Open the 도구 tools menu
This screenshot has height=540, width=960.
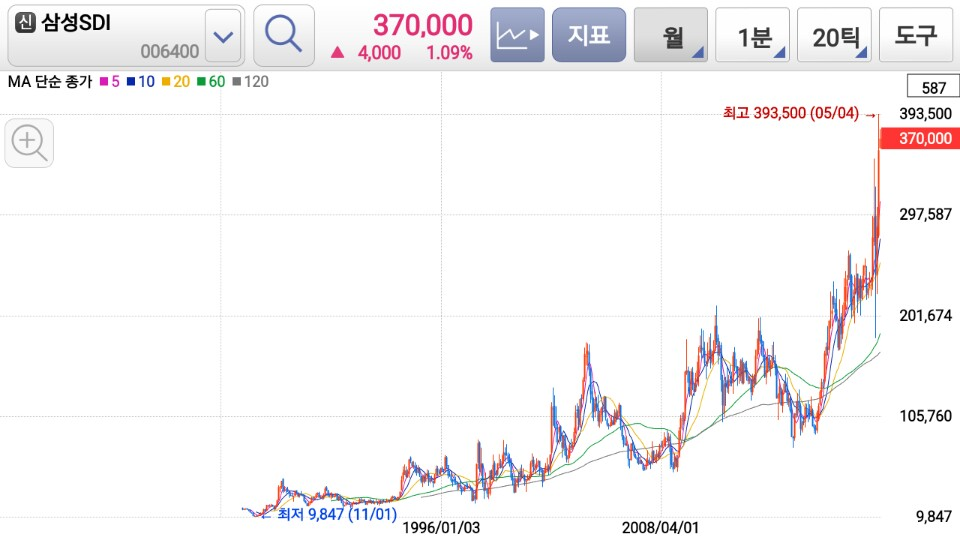[917, 35]
